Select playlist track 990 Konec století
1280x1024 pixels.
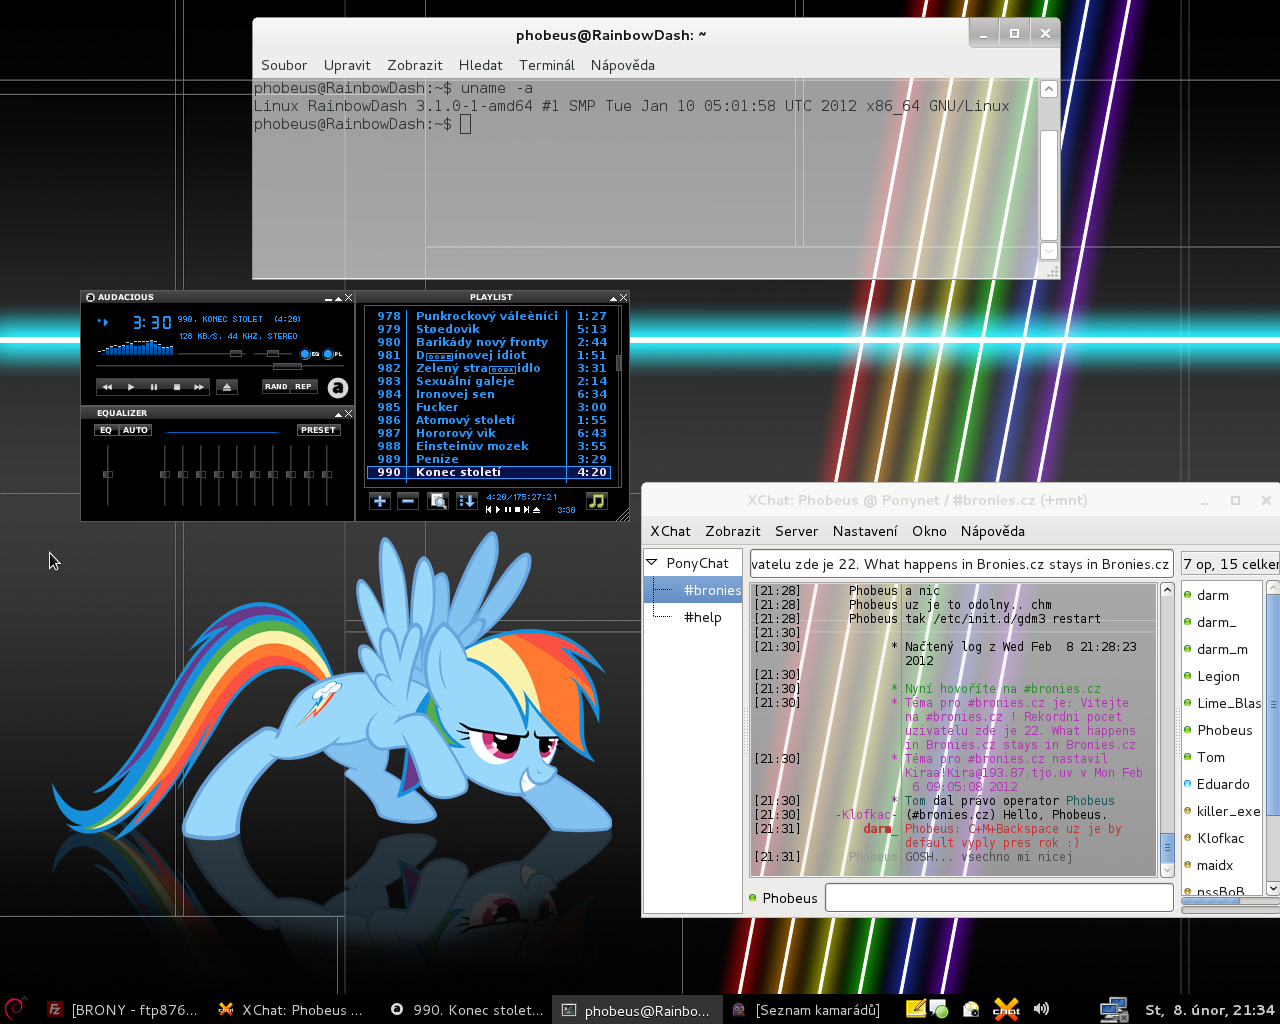click(x=491, y=472)
